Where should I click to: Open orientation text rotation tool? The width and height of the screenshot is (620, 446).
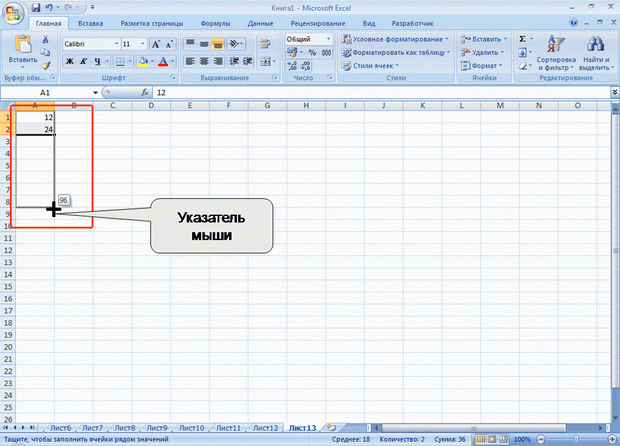pos(234,43)
